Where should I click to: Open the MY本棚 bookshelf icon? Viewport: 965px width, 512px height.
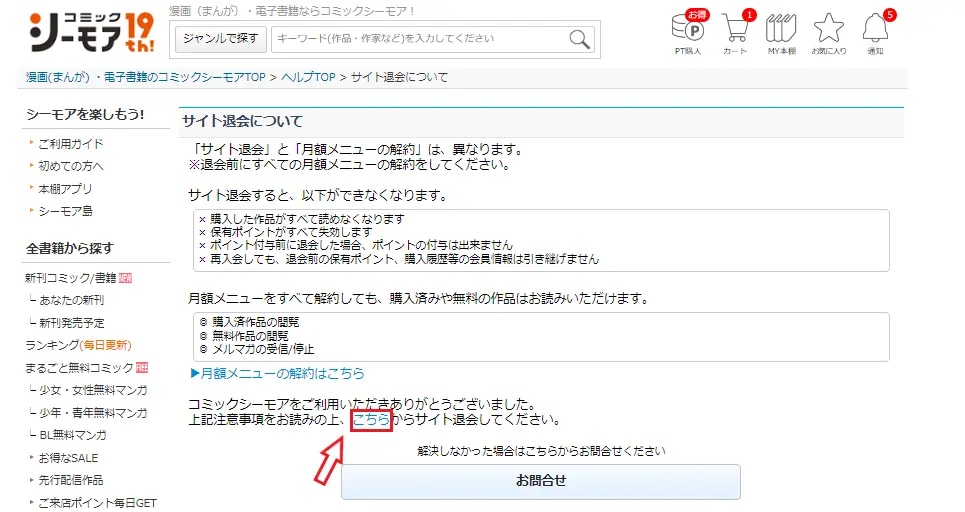pyautogui.click(x=781, y=31)
